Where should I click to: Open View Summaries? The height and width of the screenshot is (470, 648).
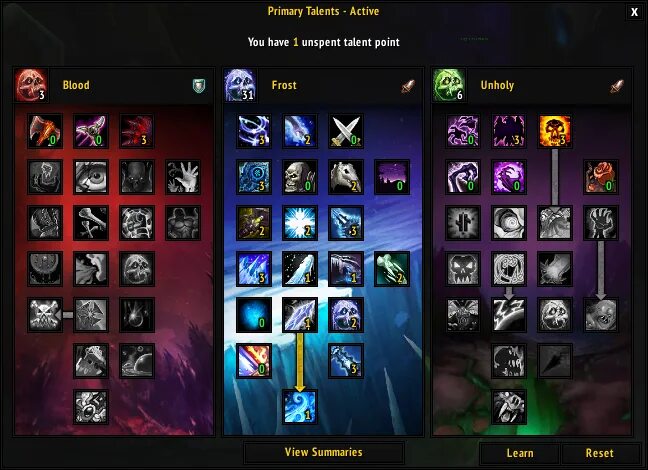[x=324, y=453]
